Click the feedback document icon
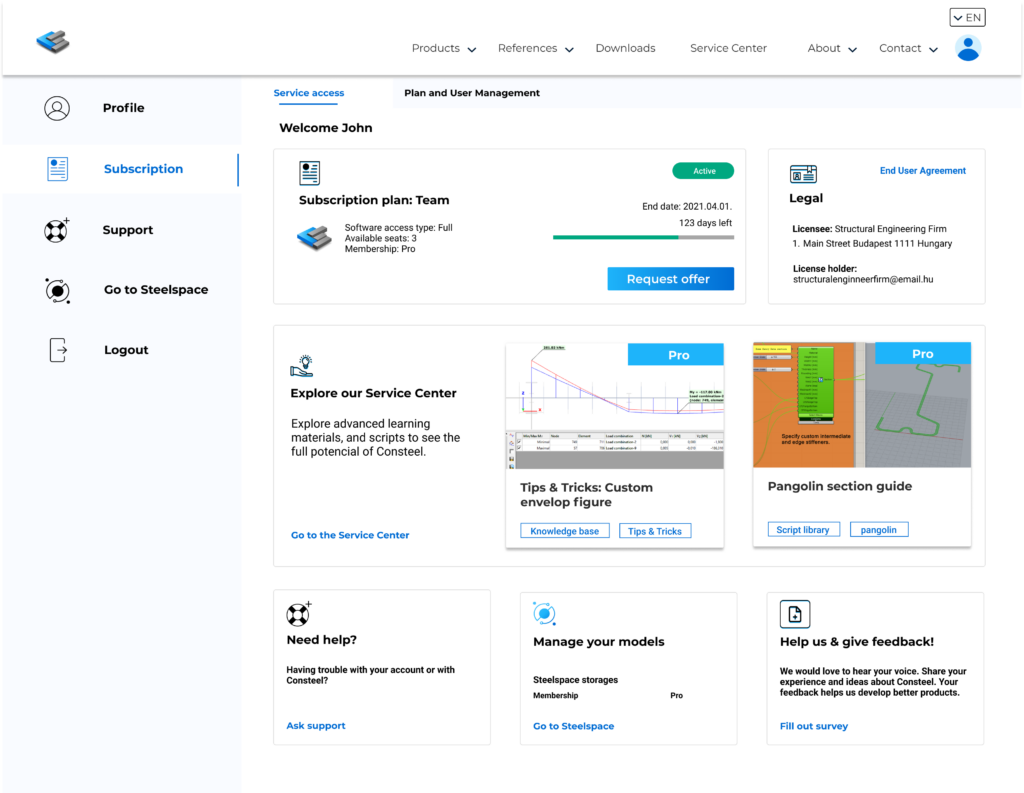Screen dimensions: 1024x793 795,614
